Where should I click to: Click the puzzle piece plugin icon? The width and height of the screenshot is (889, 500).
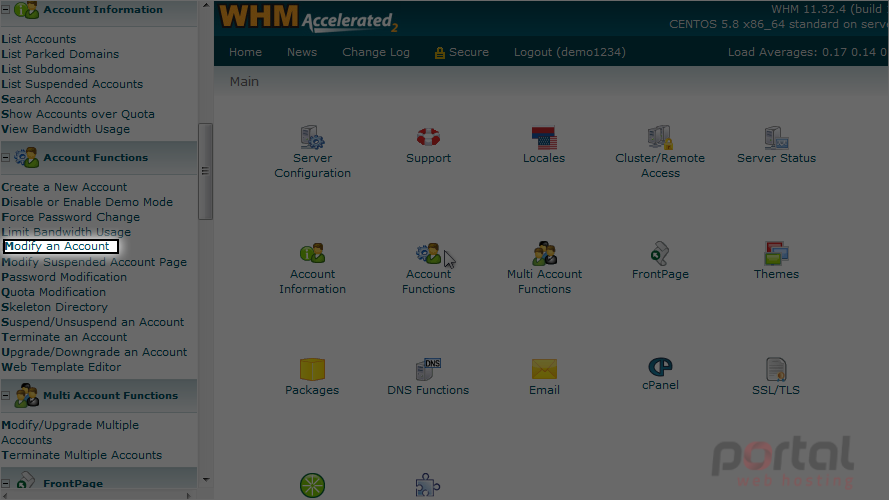(427, 485)
